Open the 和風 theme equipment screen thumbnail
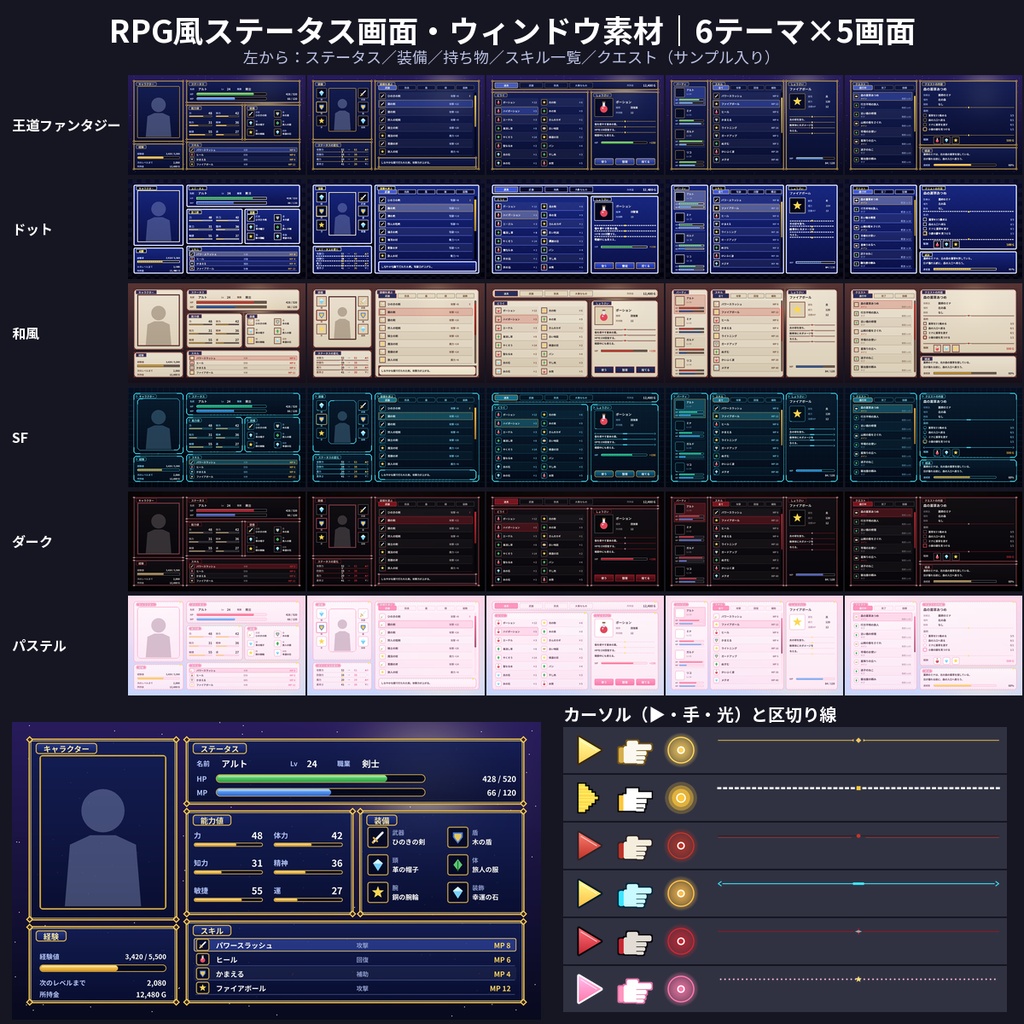 pos(396,332)
